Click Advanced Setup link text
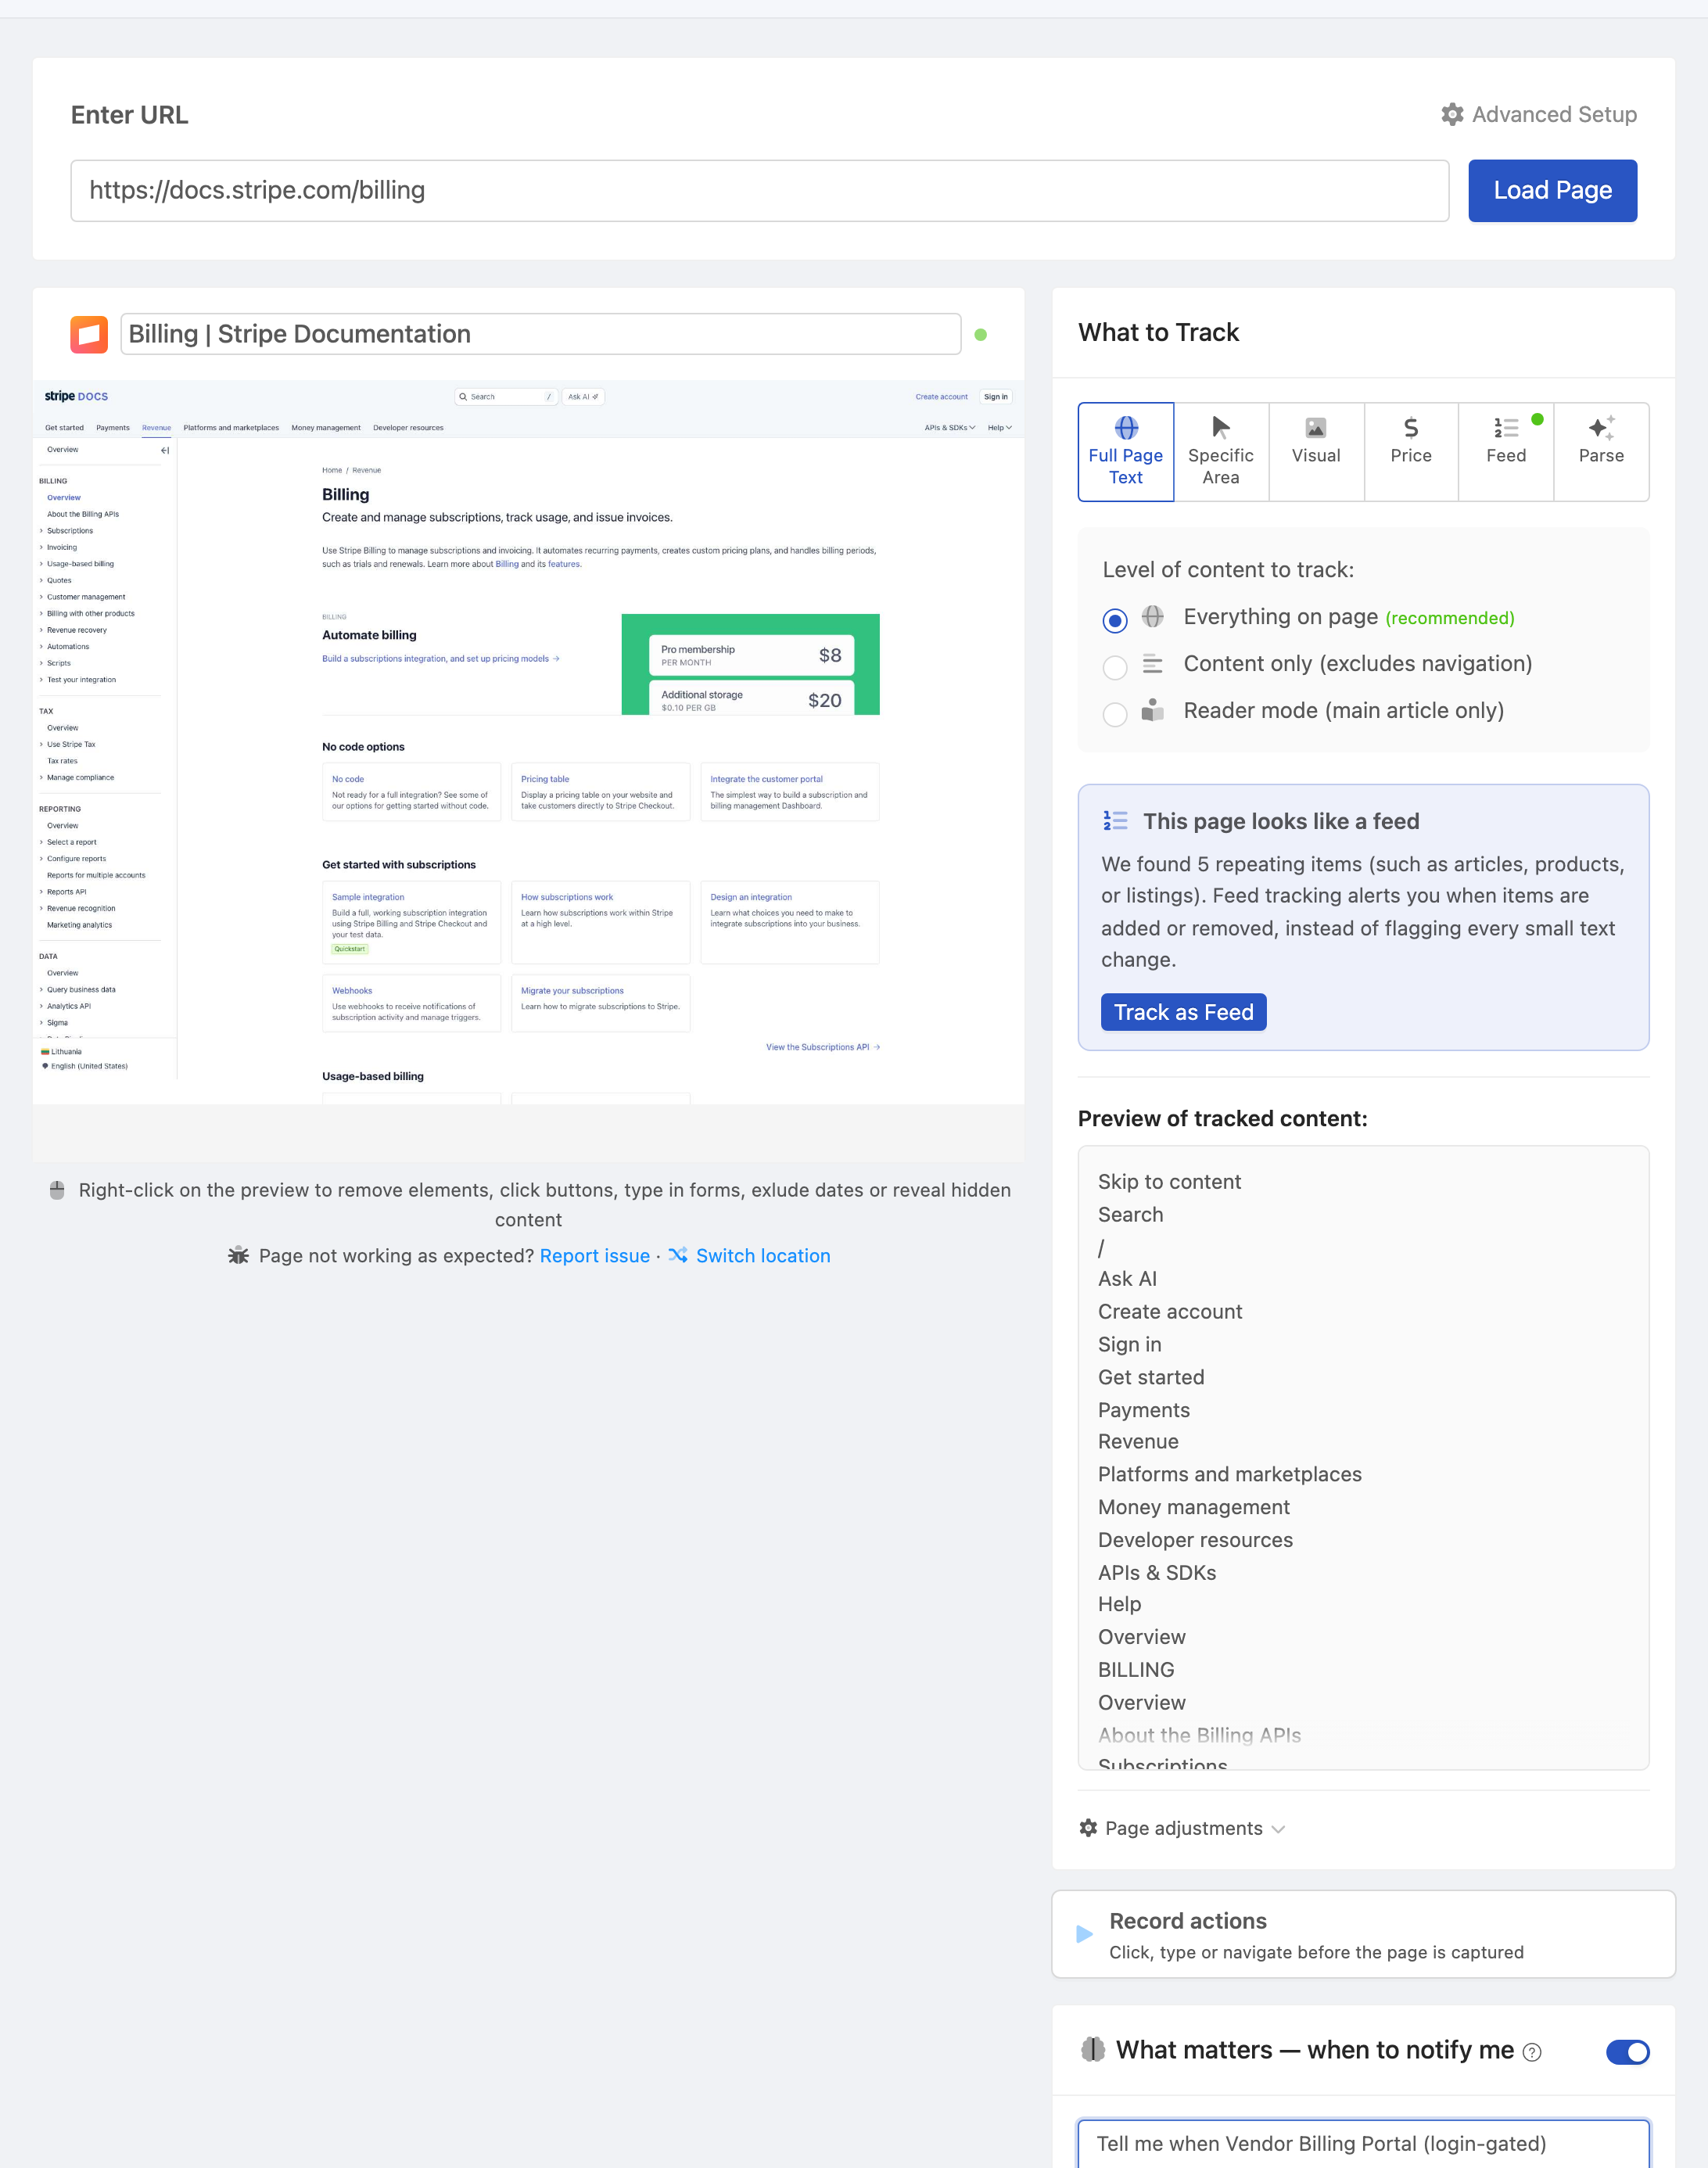The image size is (1708, 2168). pos(1554,114)
